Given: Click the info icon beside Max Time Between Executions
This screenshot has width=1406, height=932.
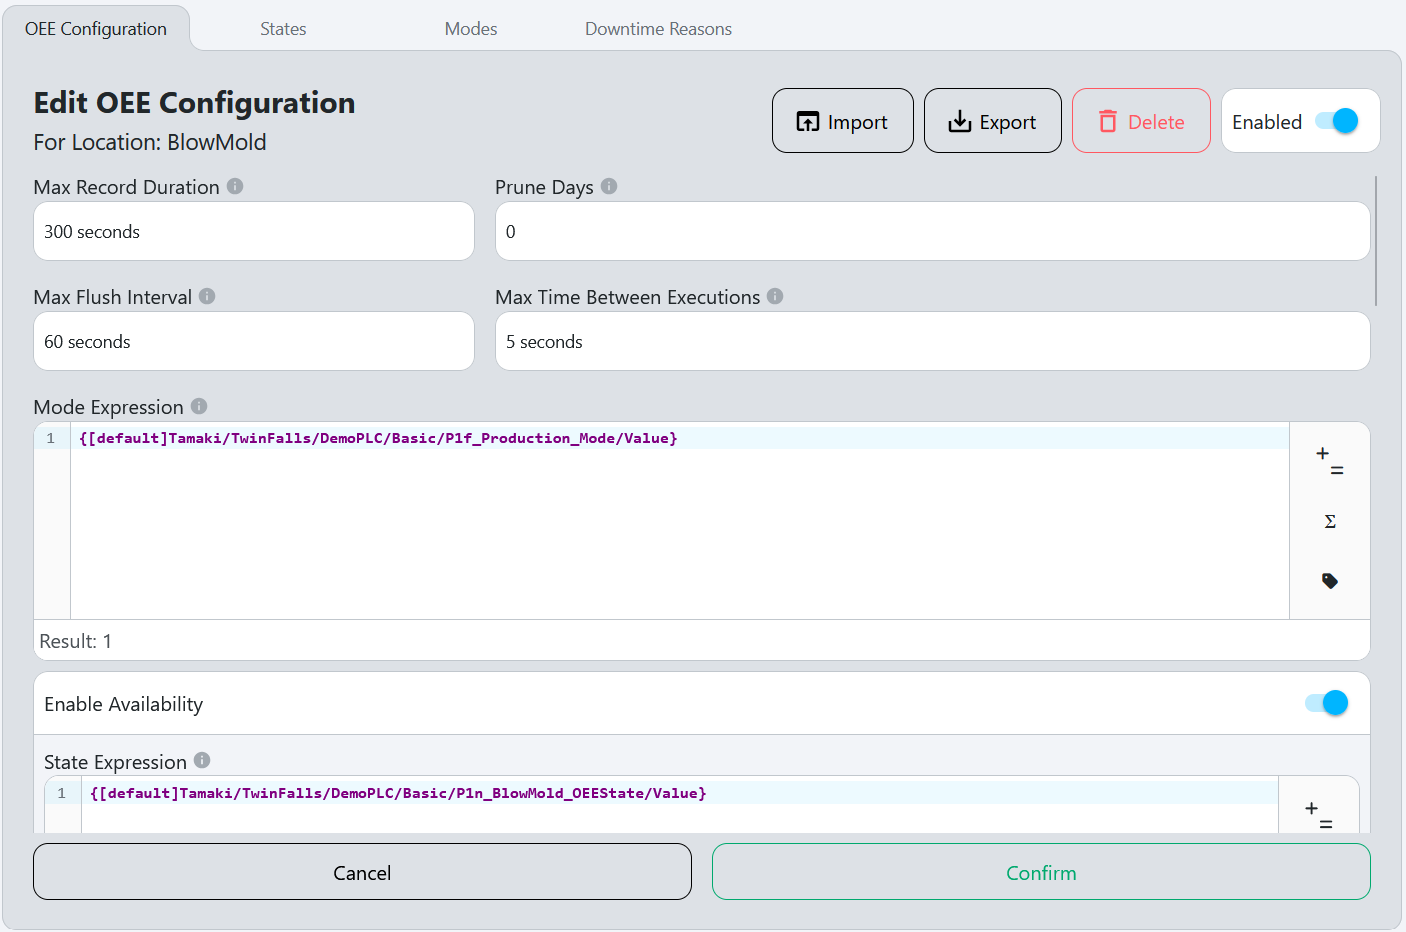Looking at the screenshot, I should [x=775, y=296].
